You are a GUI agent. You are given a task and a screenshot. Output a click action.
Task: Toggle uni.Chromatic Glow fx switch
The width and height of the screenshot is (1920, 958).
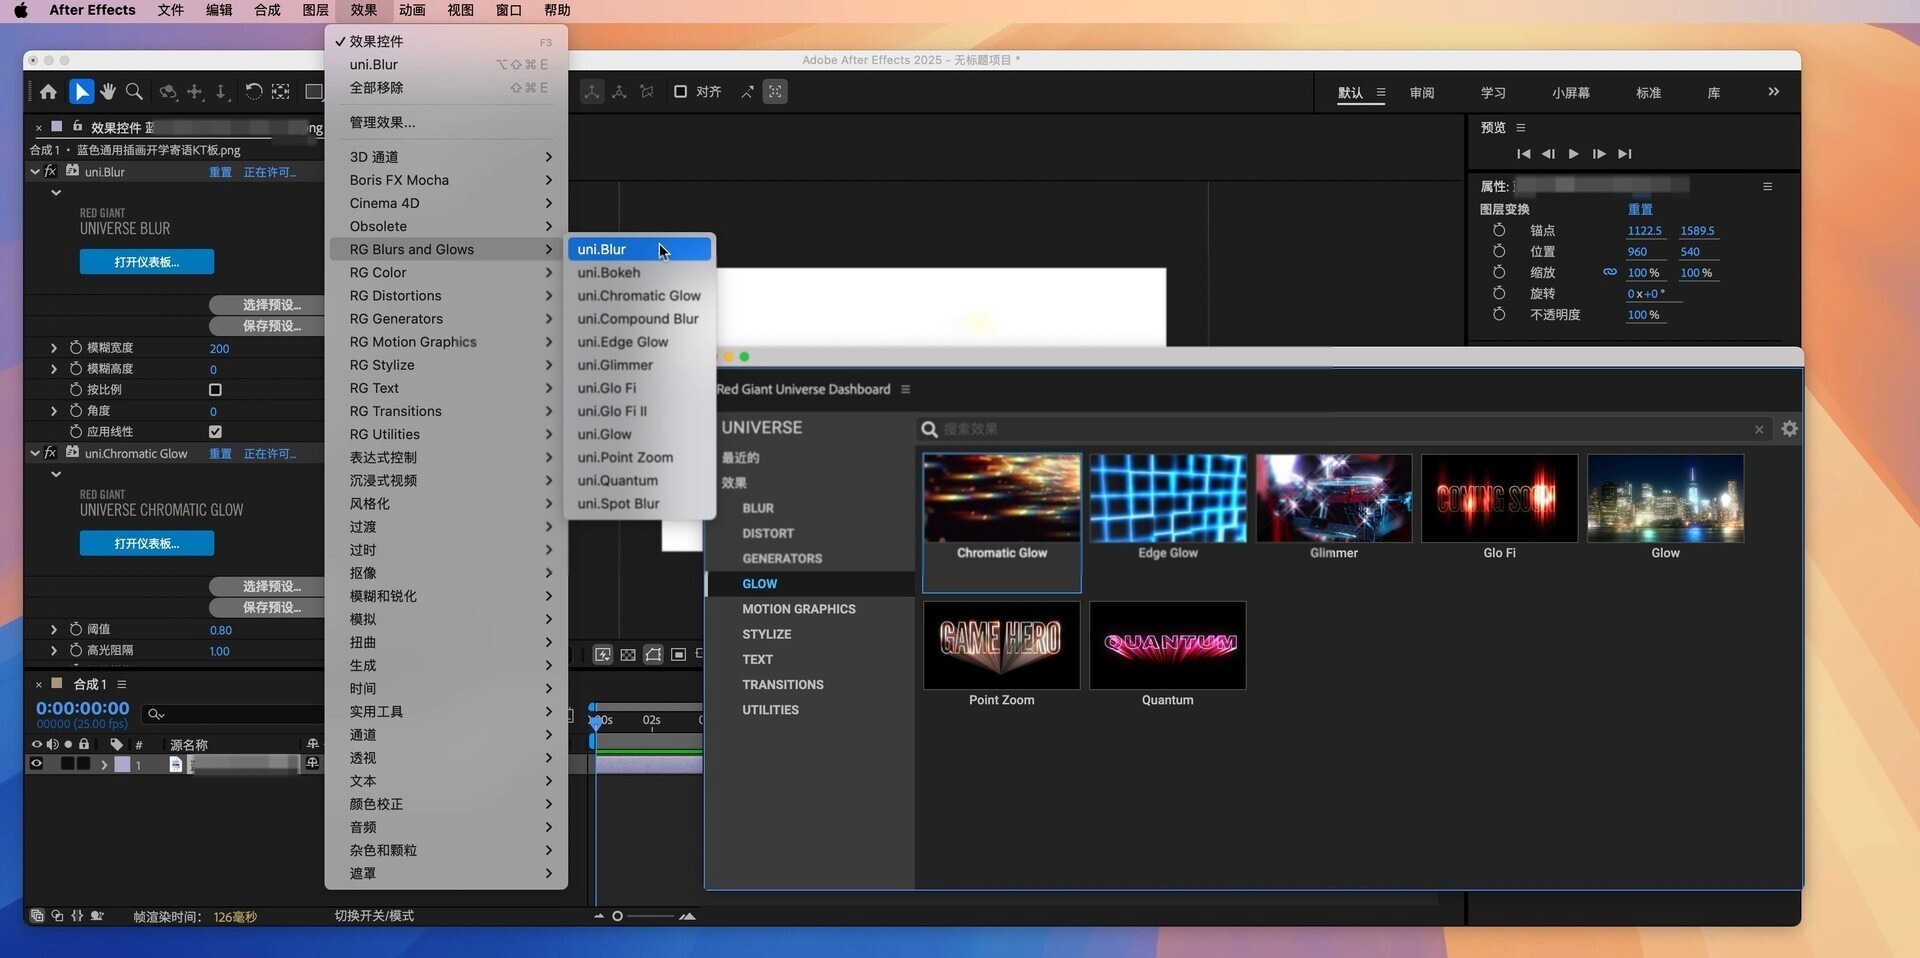pyautogui.click(x=50, y=453)
